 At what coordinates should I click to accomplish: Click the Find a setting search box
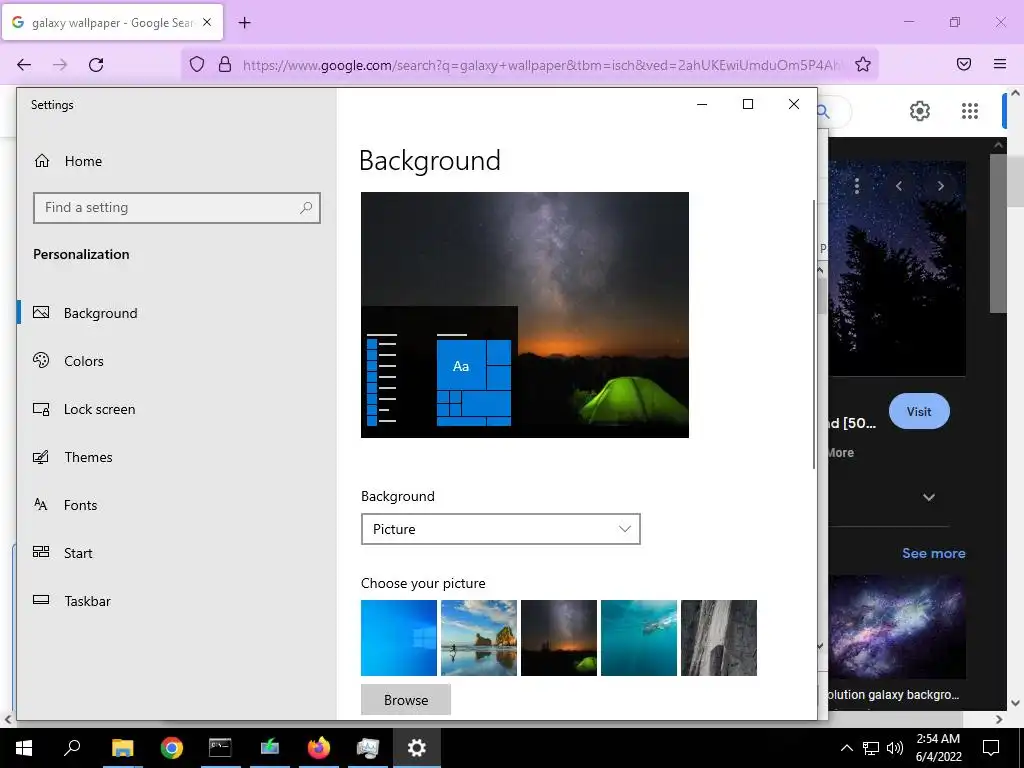tap(176, 208)
